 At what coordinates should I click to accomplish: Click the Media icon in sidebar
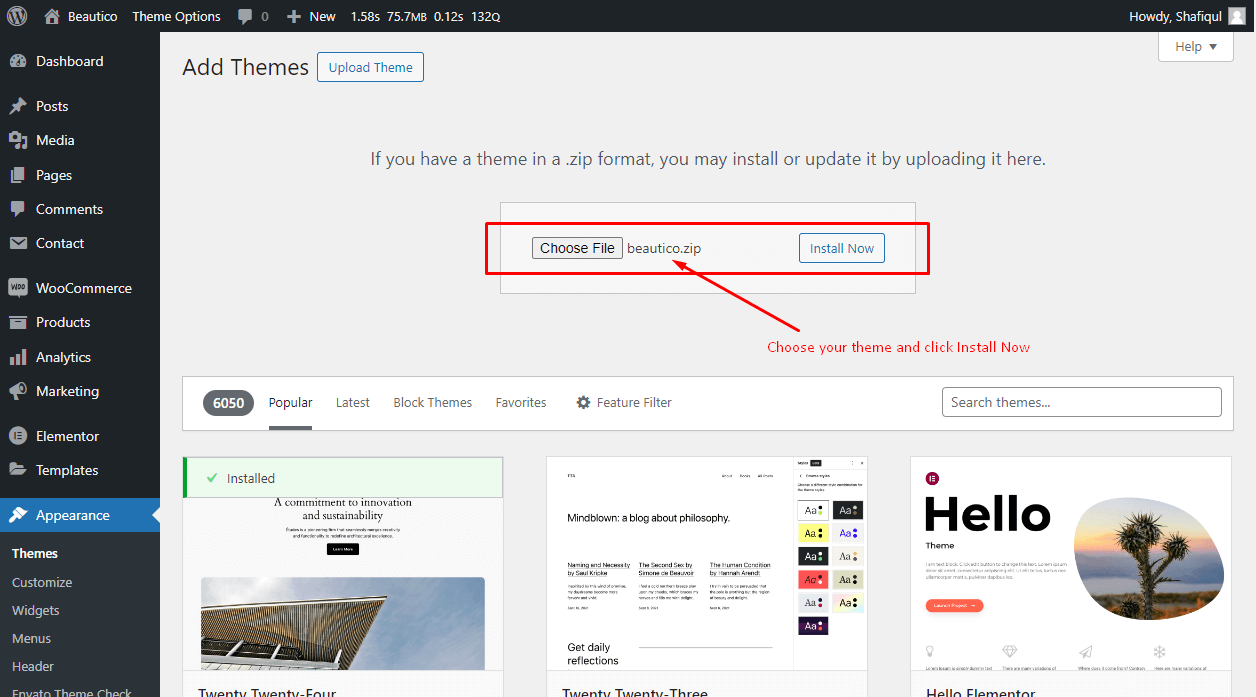[x=18, y=140]
